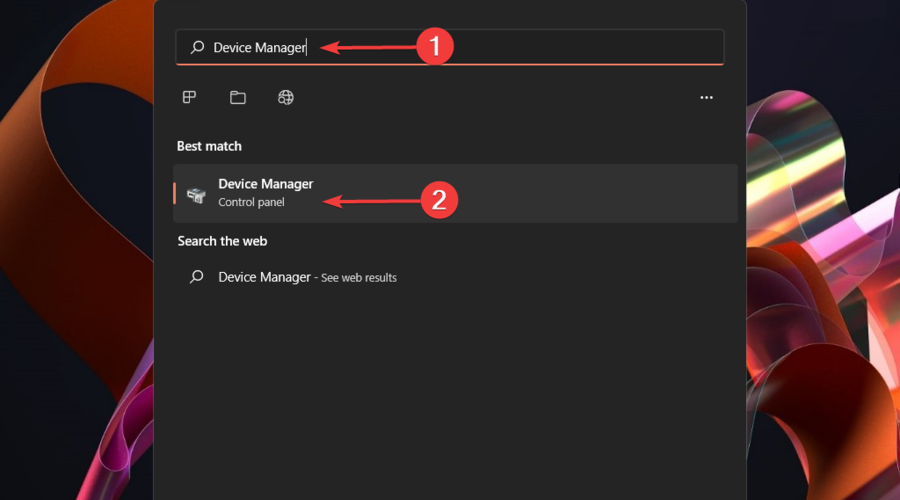Click the Best match section heading
Viewport: 900px width, 500px height.
pos(209,146)
